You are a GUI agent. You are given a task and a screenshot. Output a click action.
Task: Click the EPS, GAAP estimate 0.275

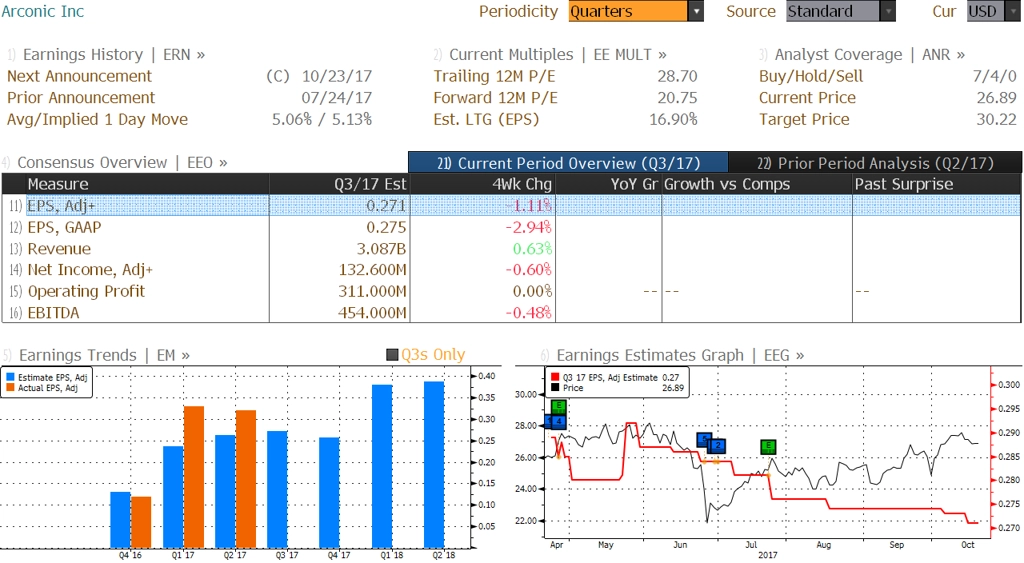tap(386, 227)
